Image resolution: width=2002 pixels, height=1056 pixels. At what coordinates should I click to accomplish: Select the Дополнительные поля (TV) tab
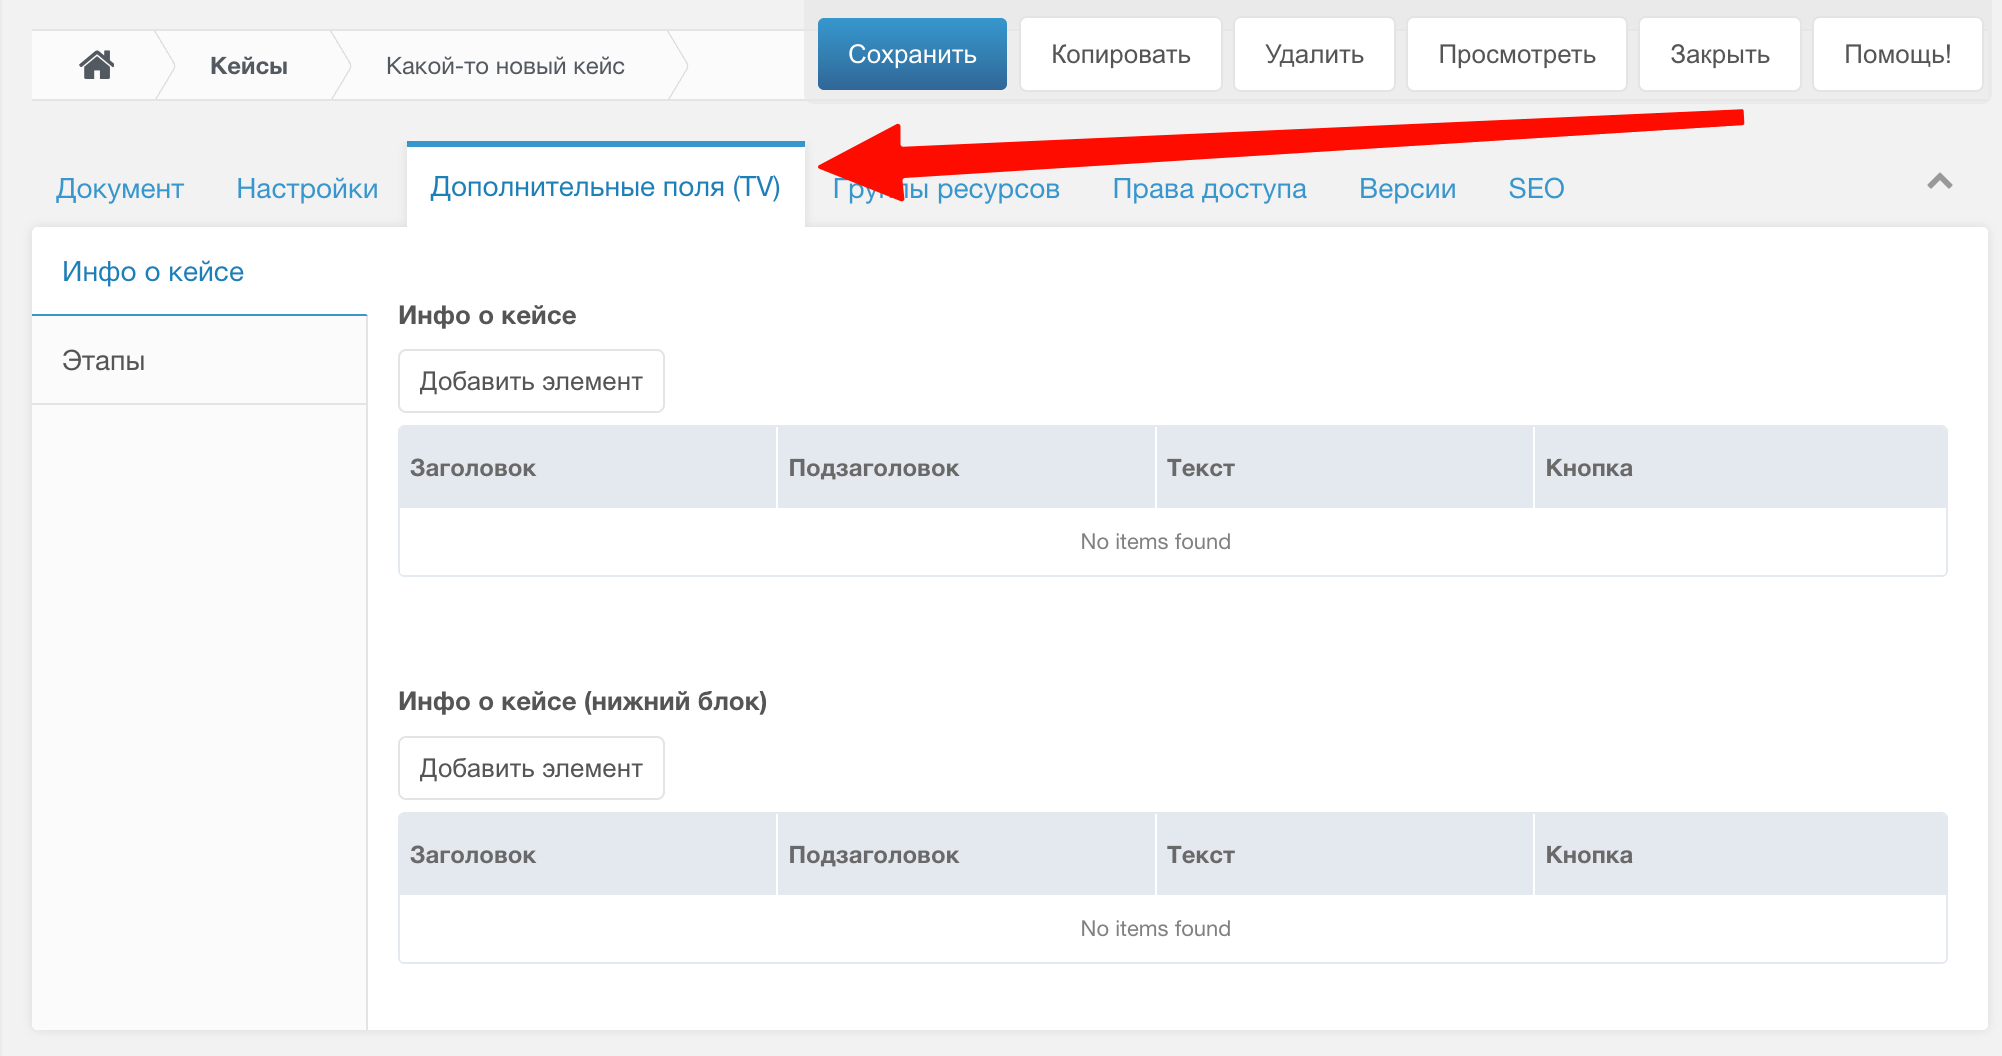(x=605, y=187)
